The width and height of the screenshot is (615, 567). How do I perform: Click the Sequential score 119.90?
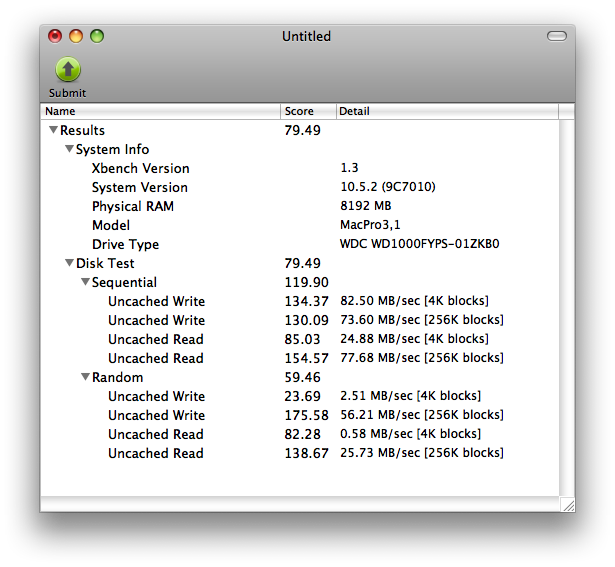point(306,282)
